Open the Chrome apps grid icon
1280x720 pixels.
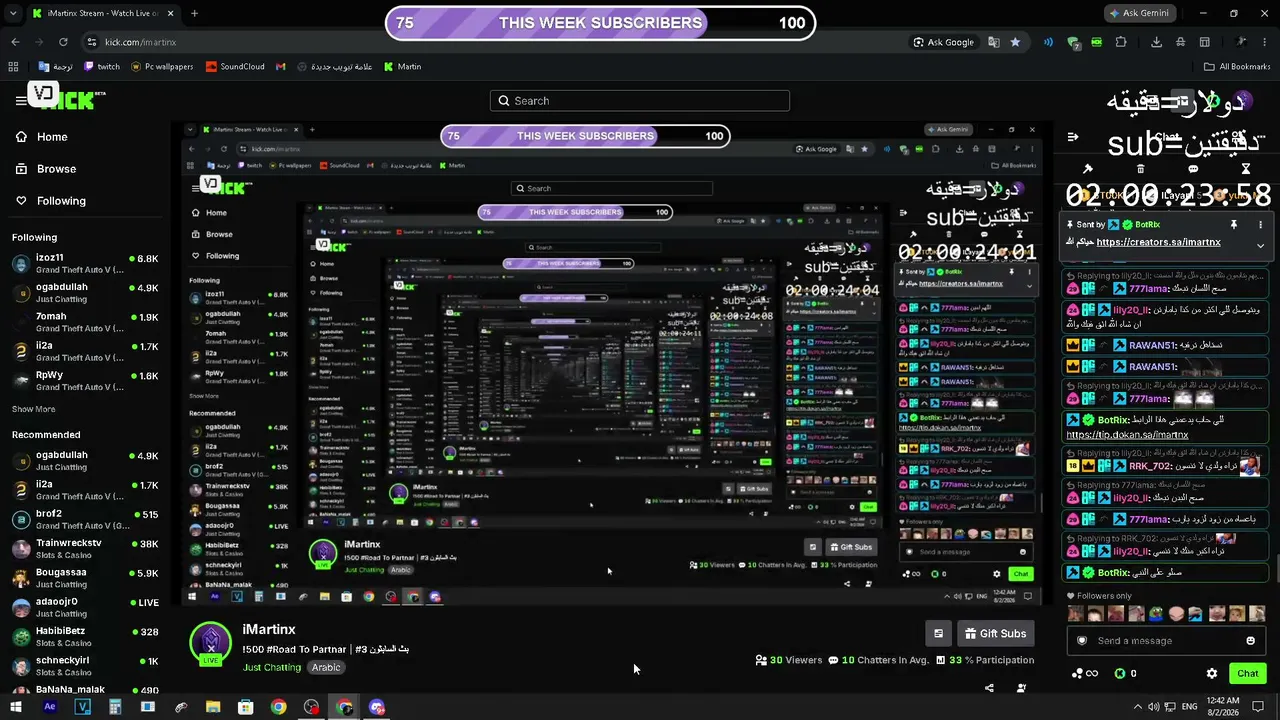[x=13, y=67]
